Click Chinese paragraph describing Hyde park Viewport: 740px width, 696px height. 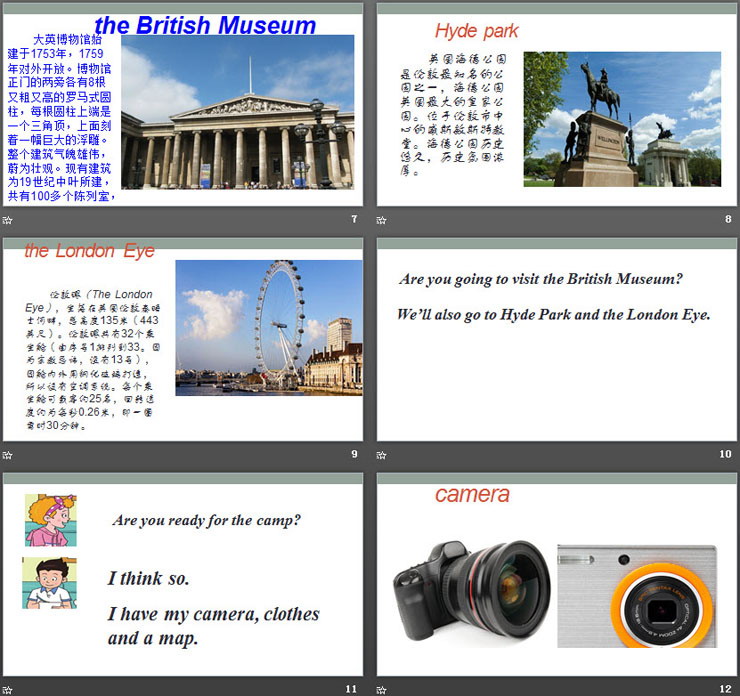(x=453, y=115)
